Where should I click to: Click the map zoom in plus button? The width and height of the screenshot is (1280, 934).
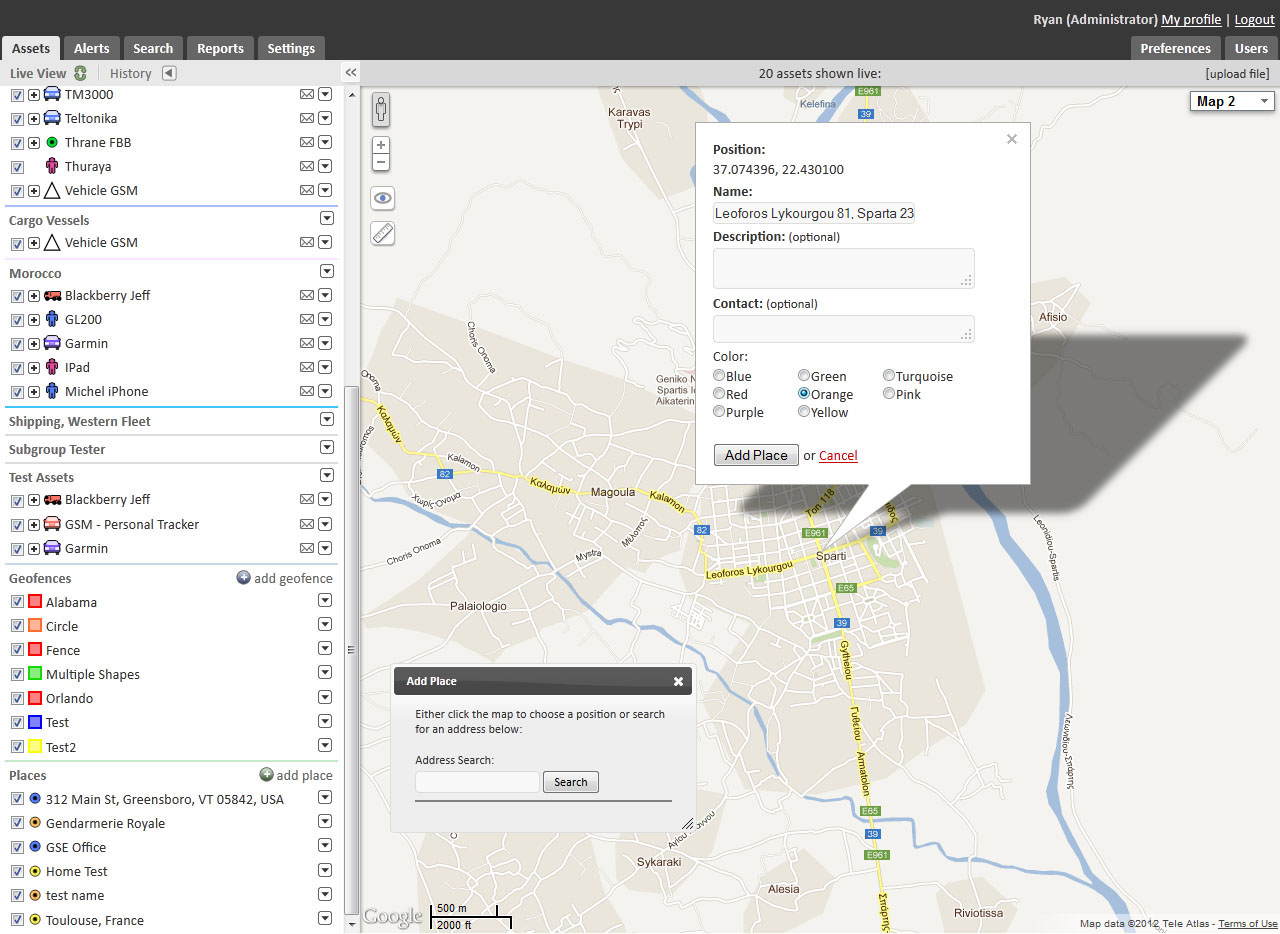381,145
